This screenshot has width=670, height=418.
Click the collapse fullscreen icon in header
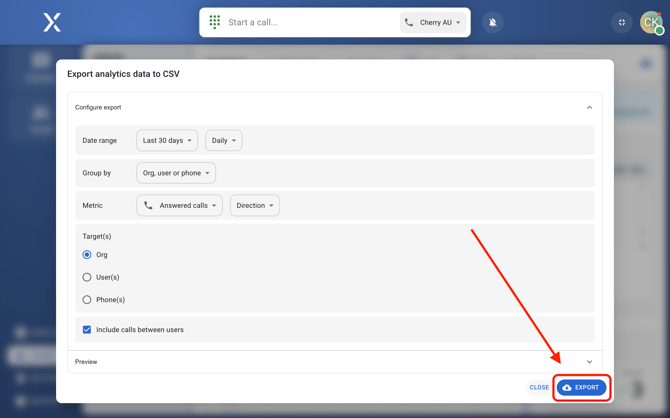click(x=622, y=22)
